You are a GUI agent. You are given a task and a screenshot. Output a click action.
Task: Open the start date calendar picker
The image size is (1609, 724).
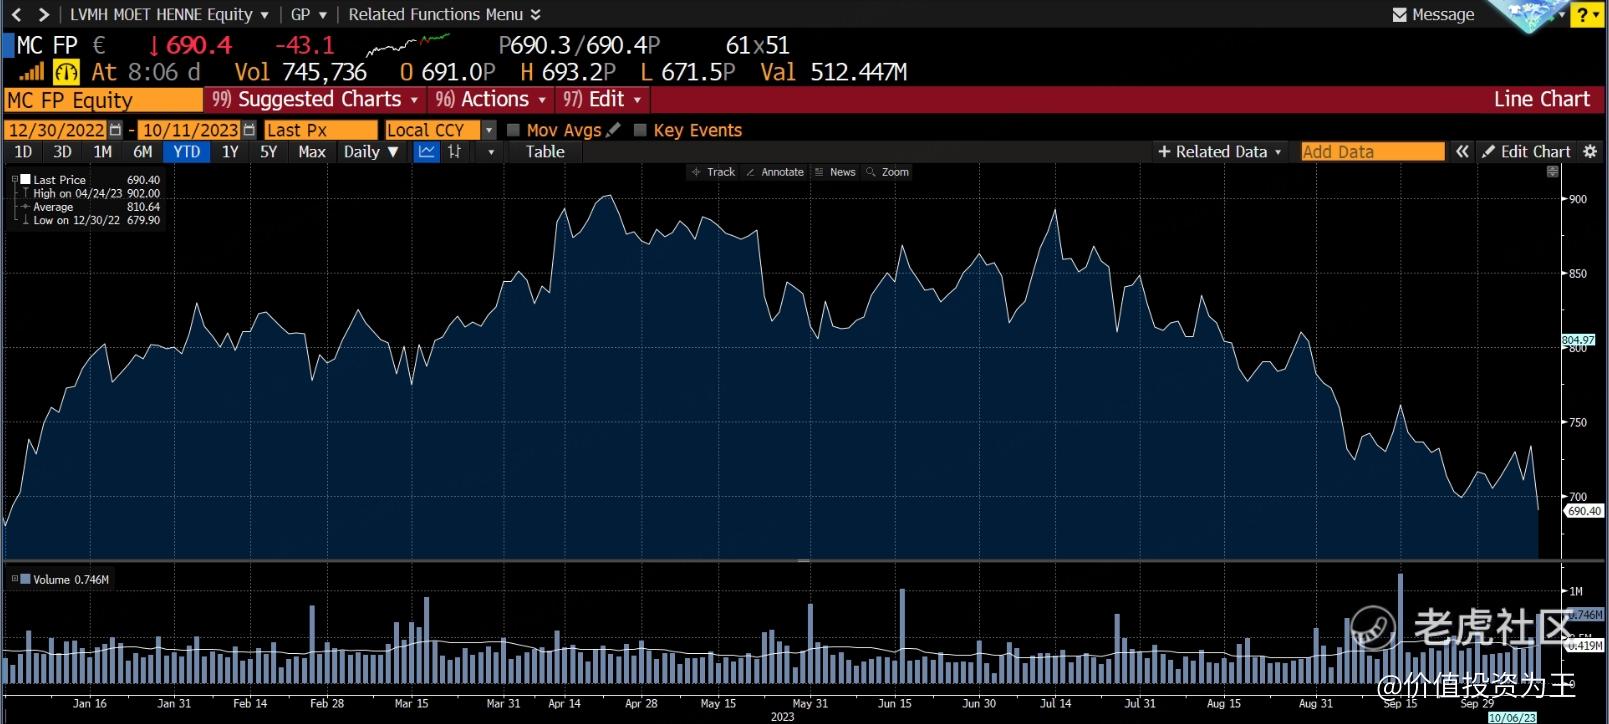(115, 130)
